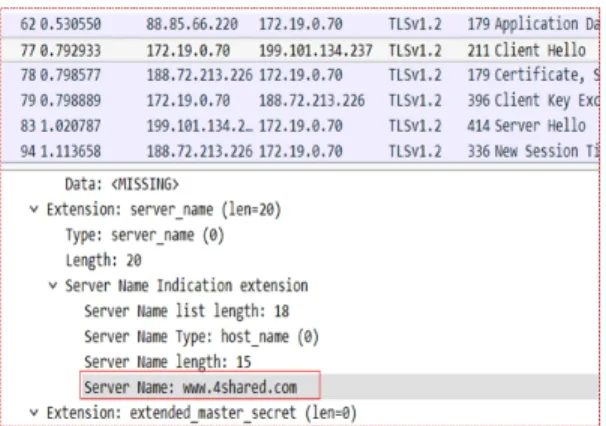Screen dimensions: 606x426
Task: Collapse Server Name Indication extension chevron
Action: [x=53, y=286]
